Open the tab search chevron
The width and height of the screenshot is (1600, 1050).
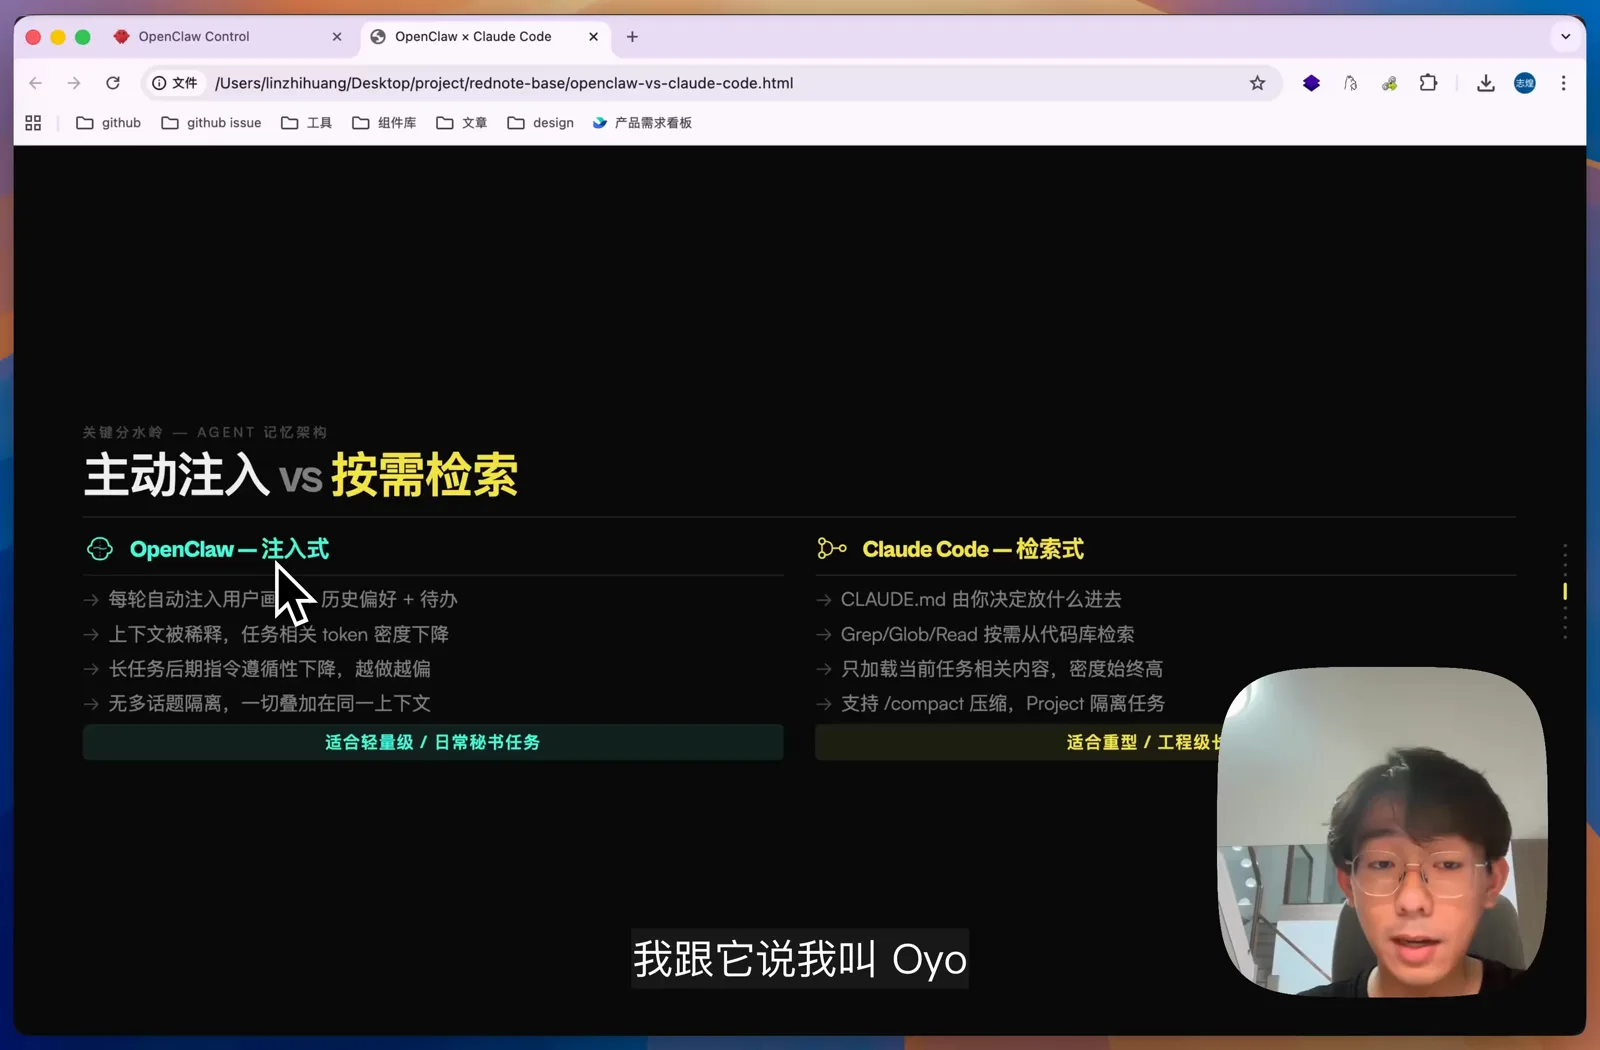(x=1565, y=37)
